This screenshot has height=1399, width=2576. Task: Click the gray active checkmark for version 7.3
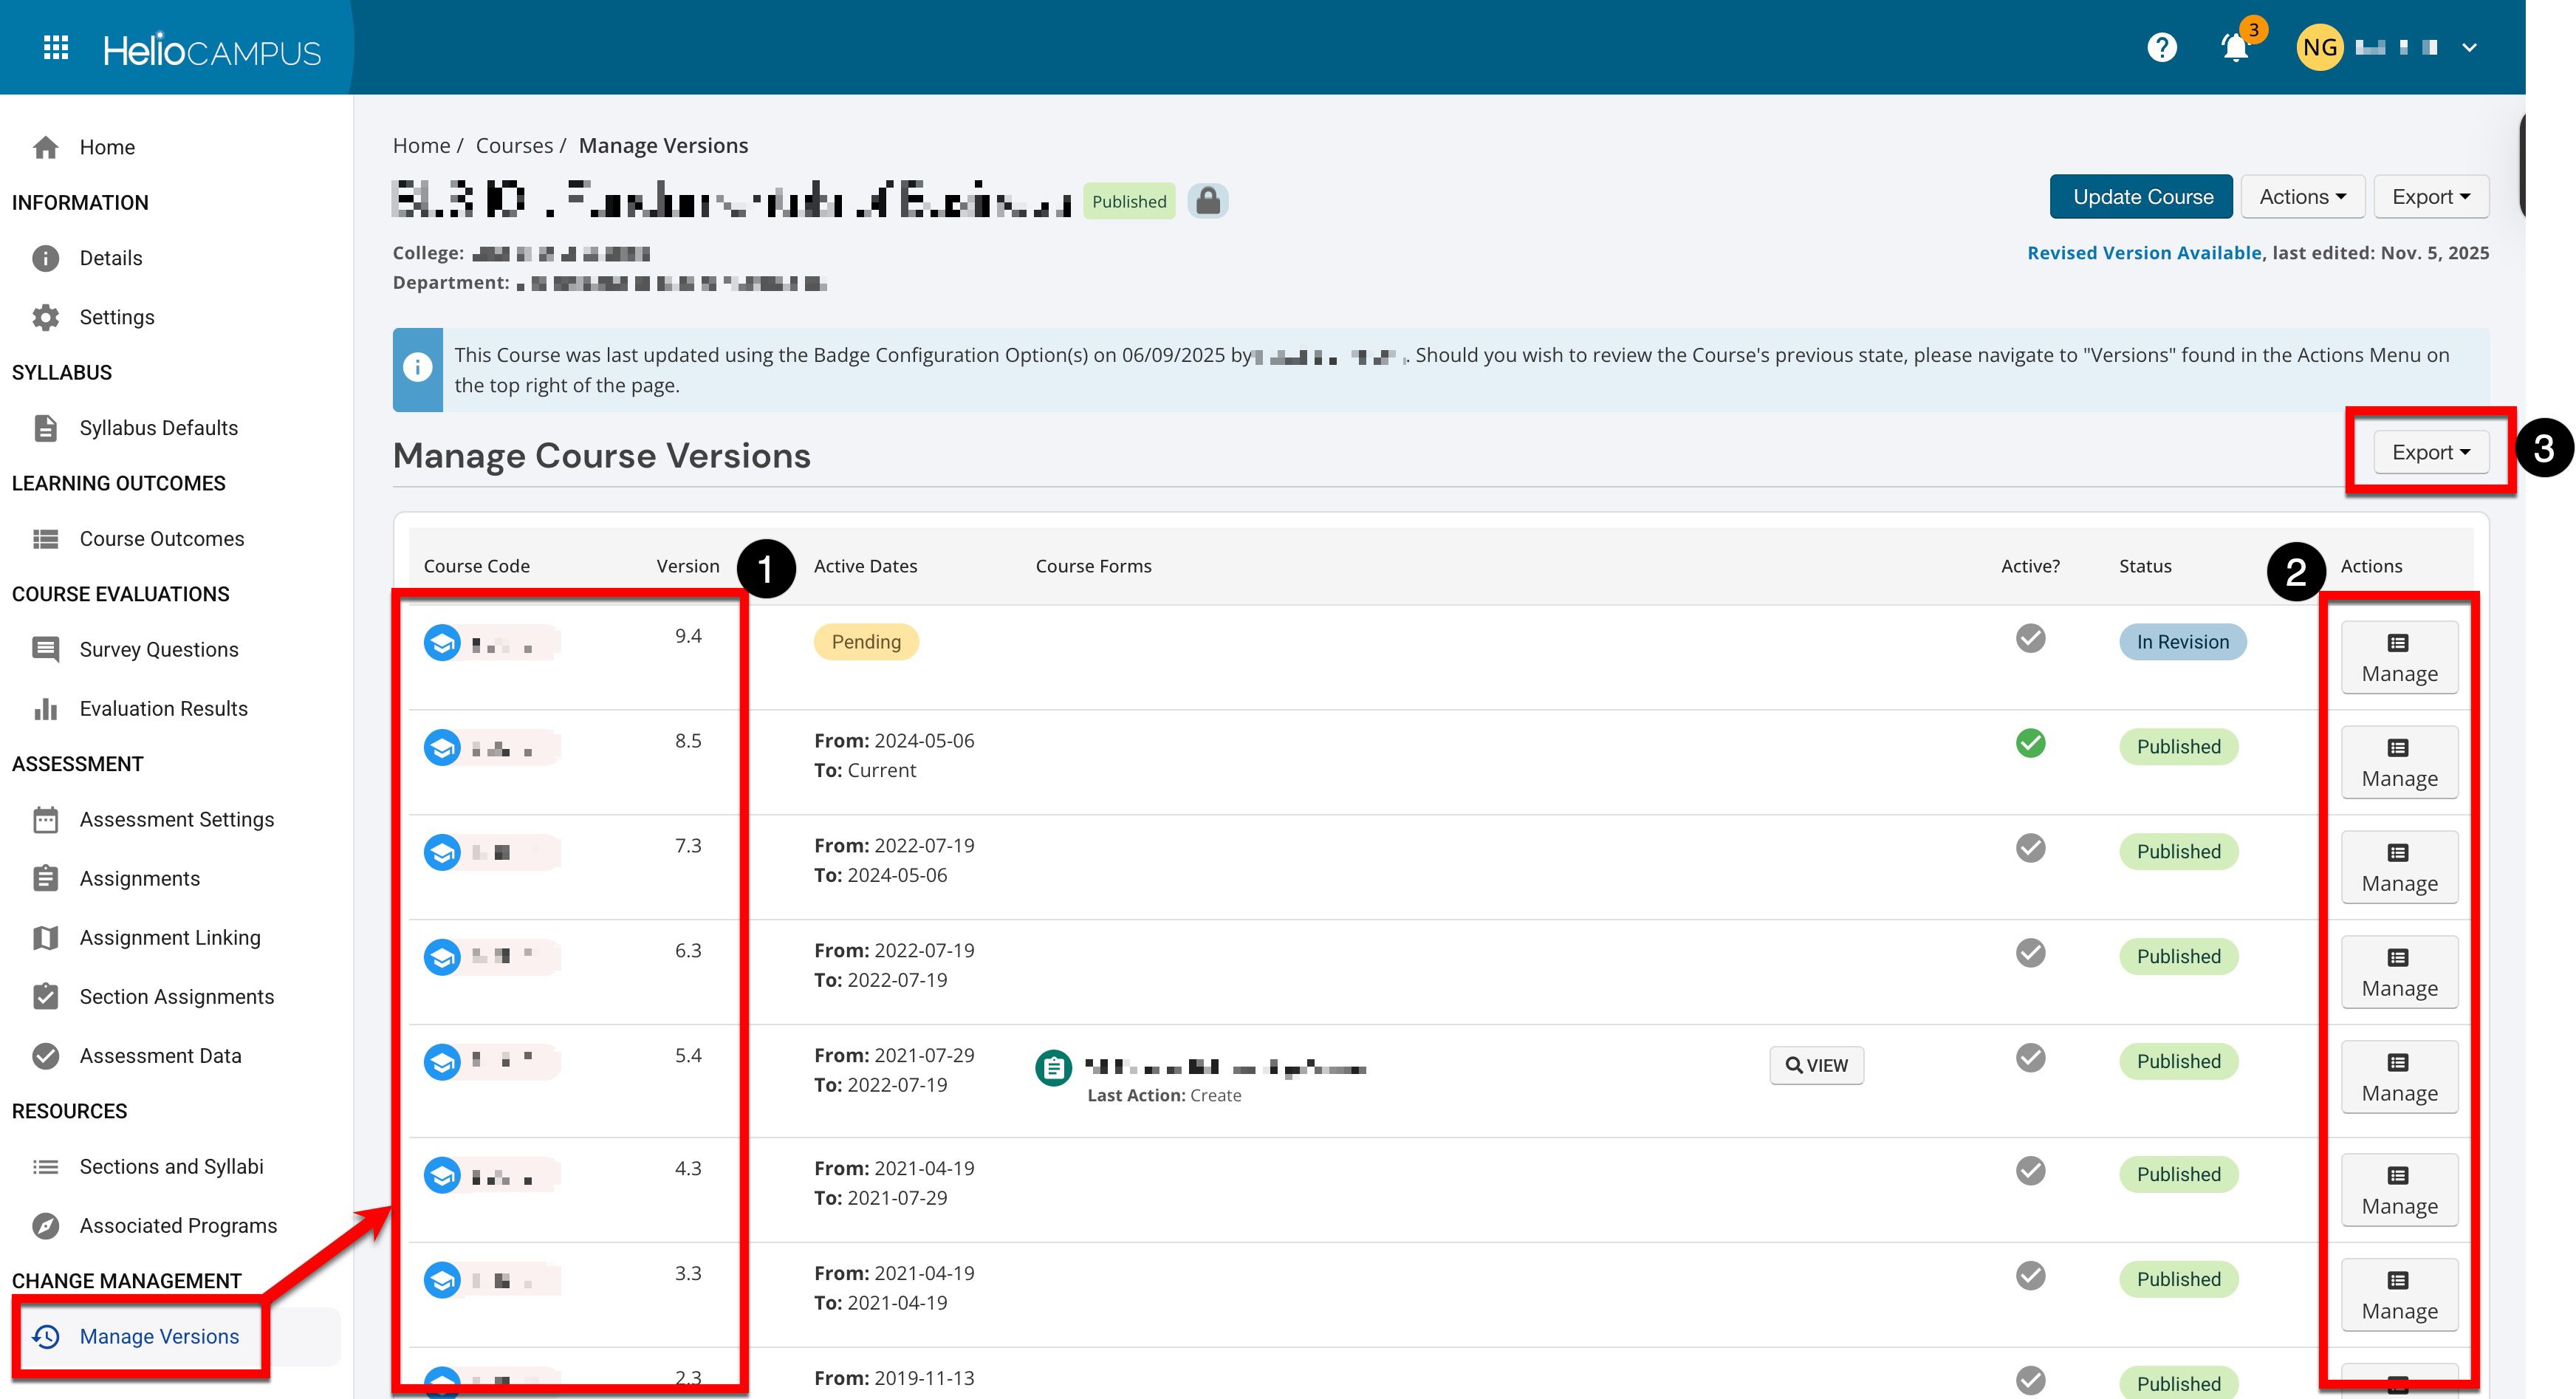coord(2030,849)
